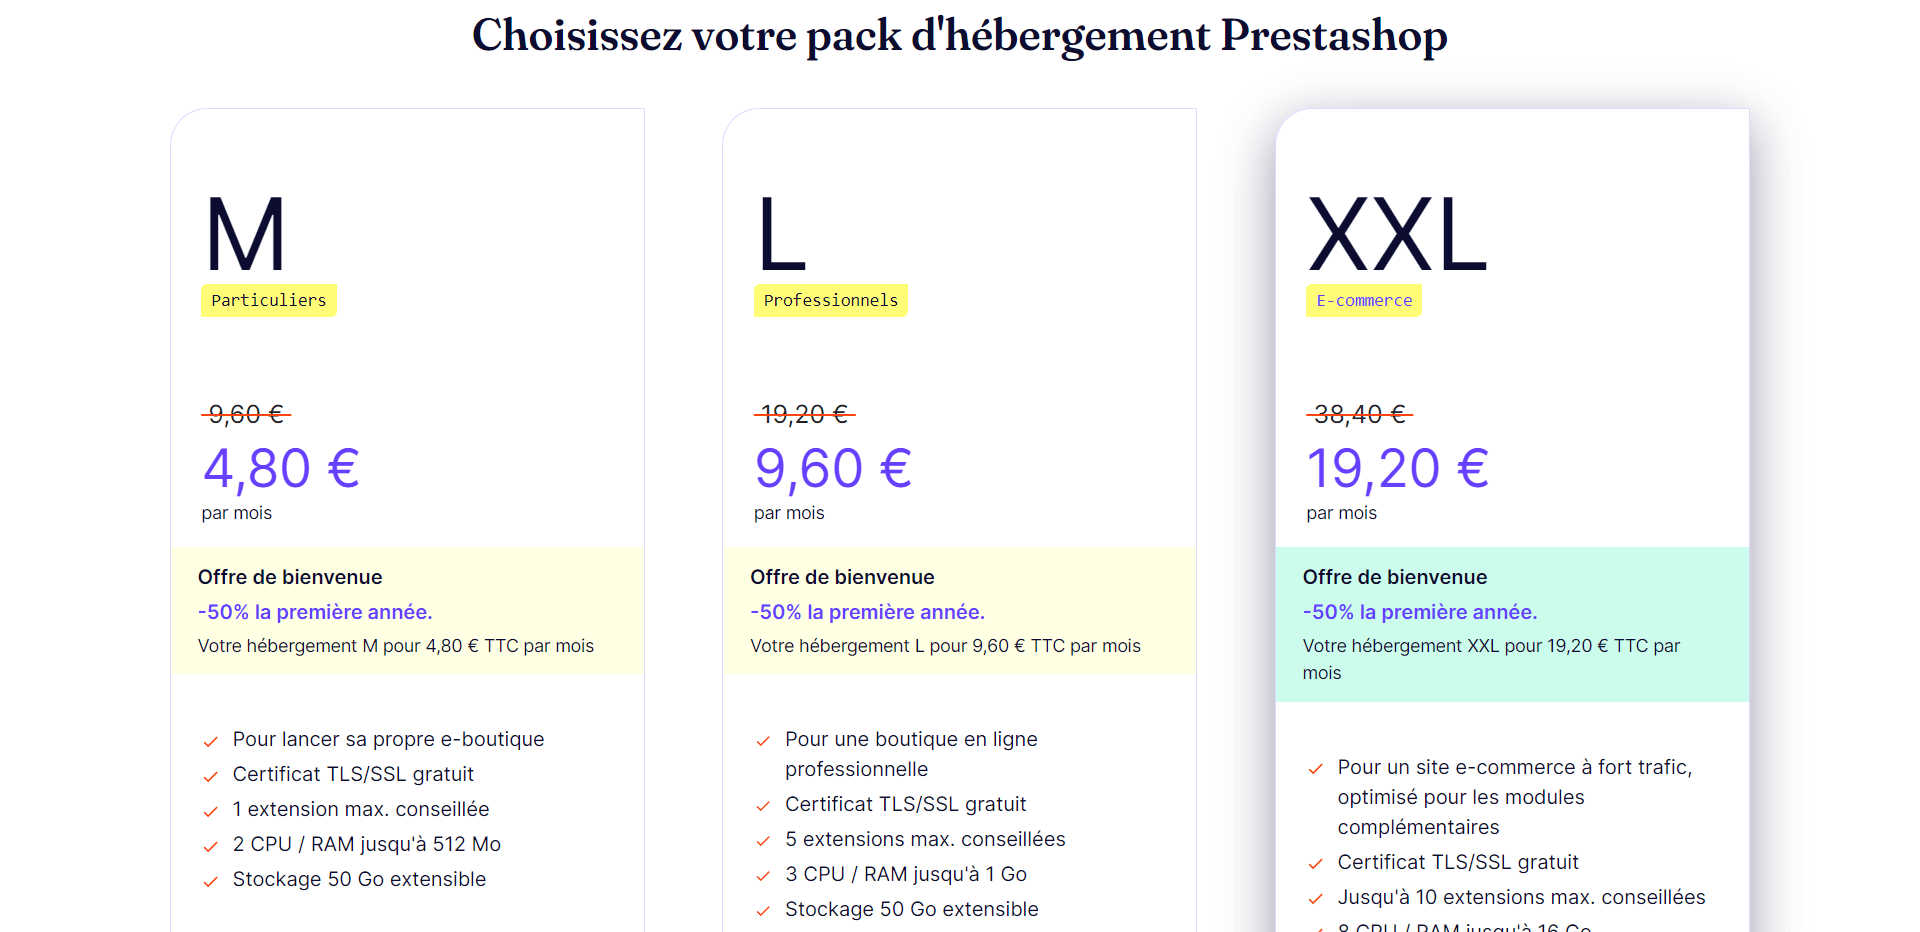Click the checkmark beside "3 CPU / RAM jusqu'à 1 Go"
Screen dimensions: 1920x932
[763, 876]
